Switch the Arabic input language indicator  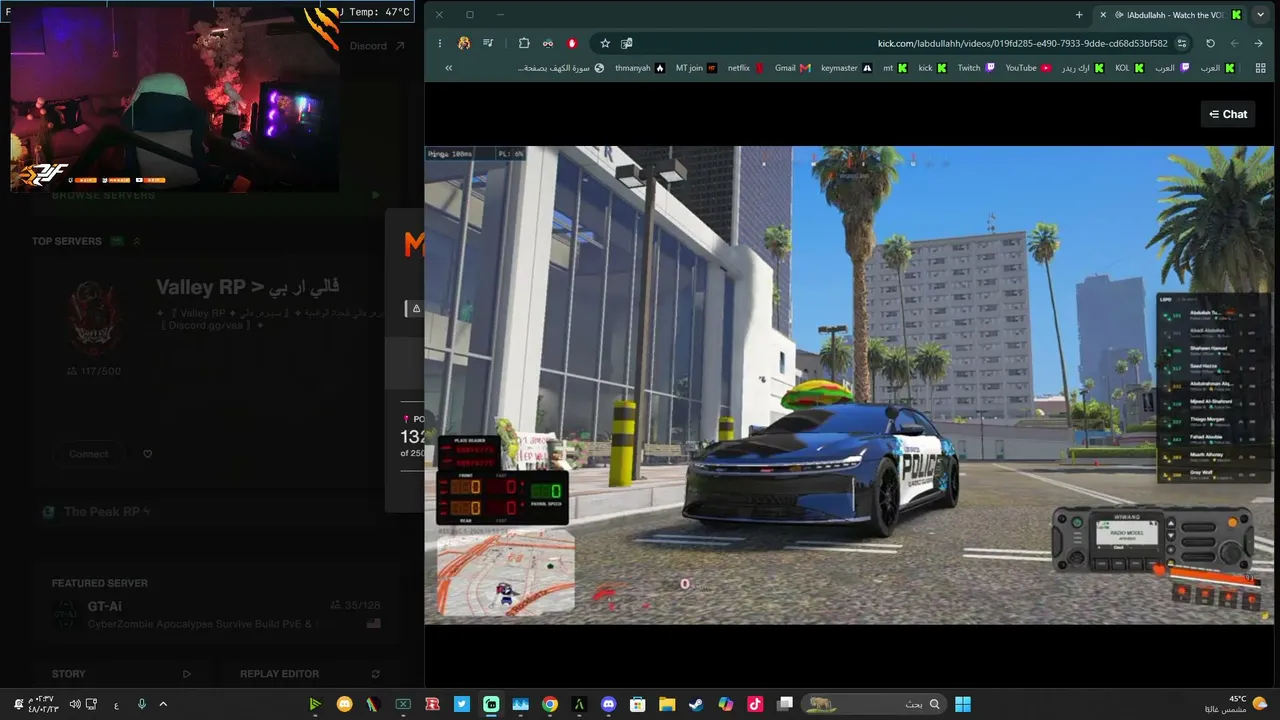point(117,704)
